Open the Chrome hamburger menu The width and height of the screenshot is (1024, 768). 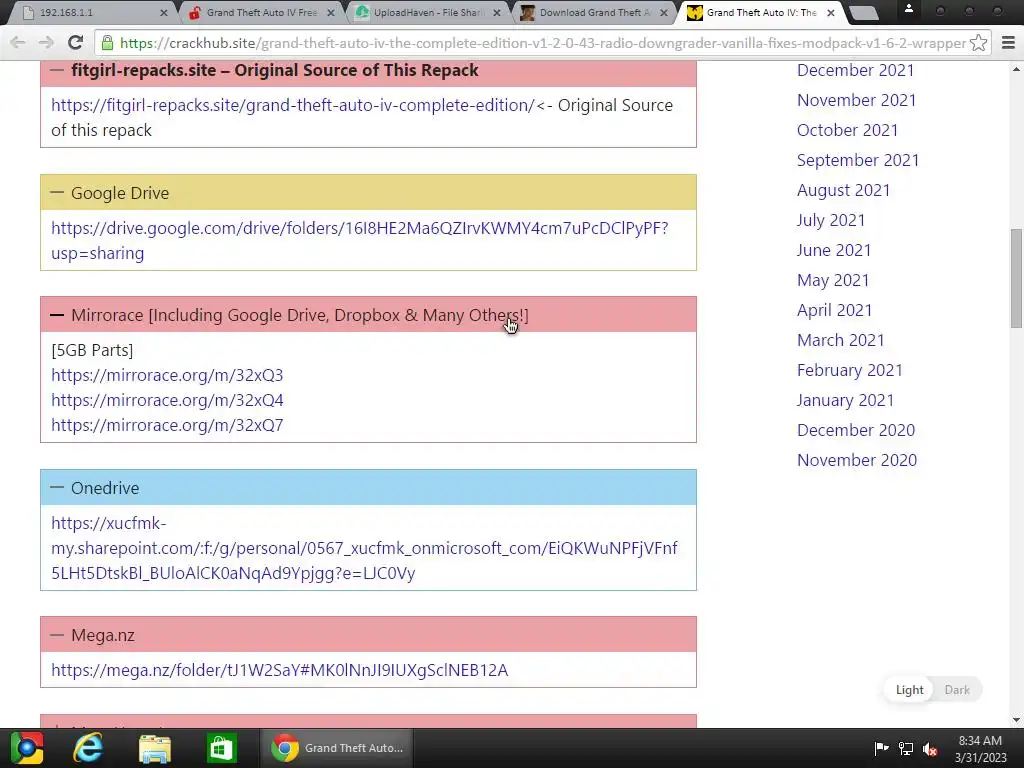tap(1008, 43)
